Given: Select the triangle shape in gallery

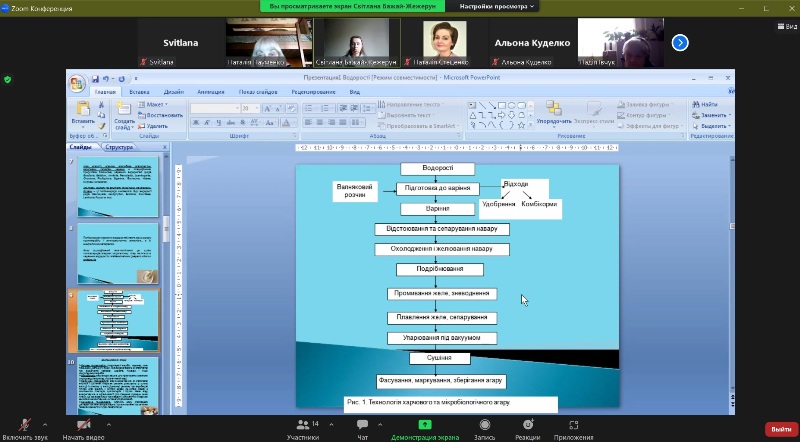Looking at the screenshot, I should point(472,115).
